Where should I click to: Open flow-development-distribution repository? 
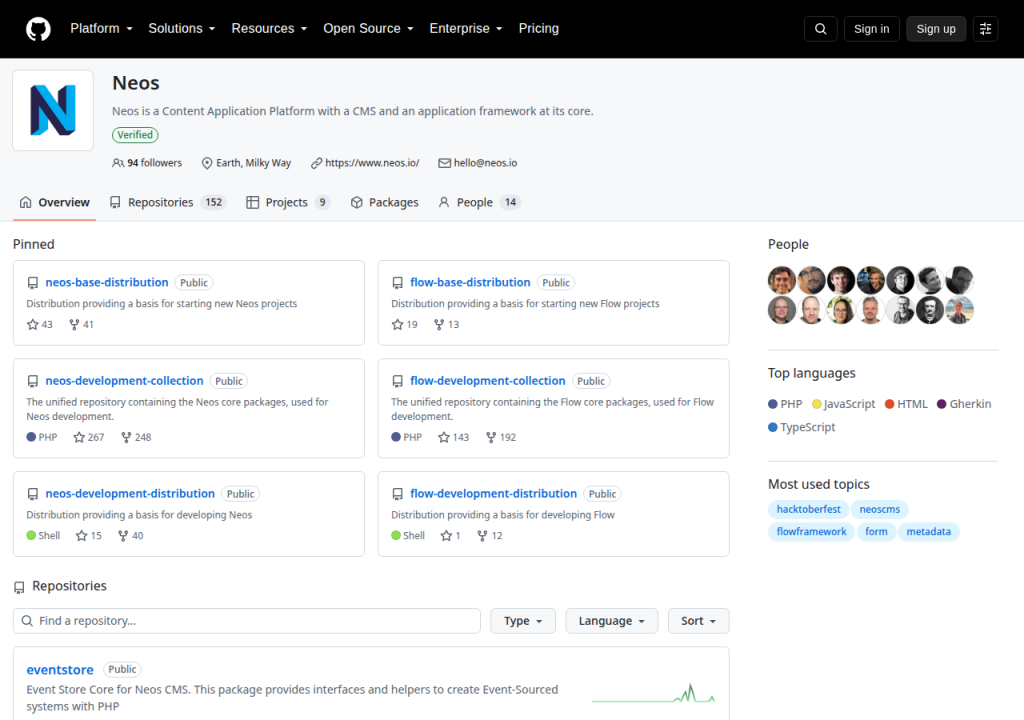(494, 494)
